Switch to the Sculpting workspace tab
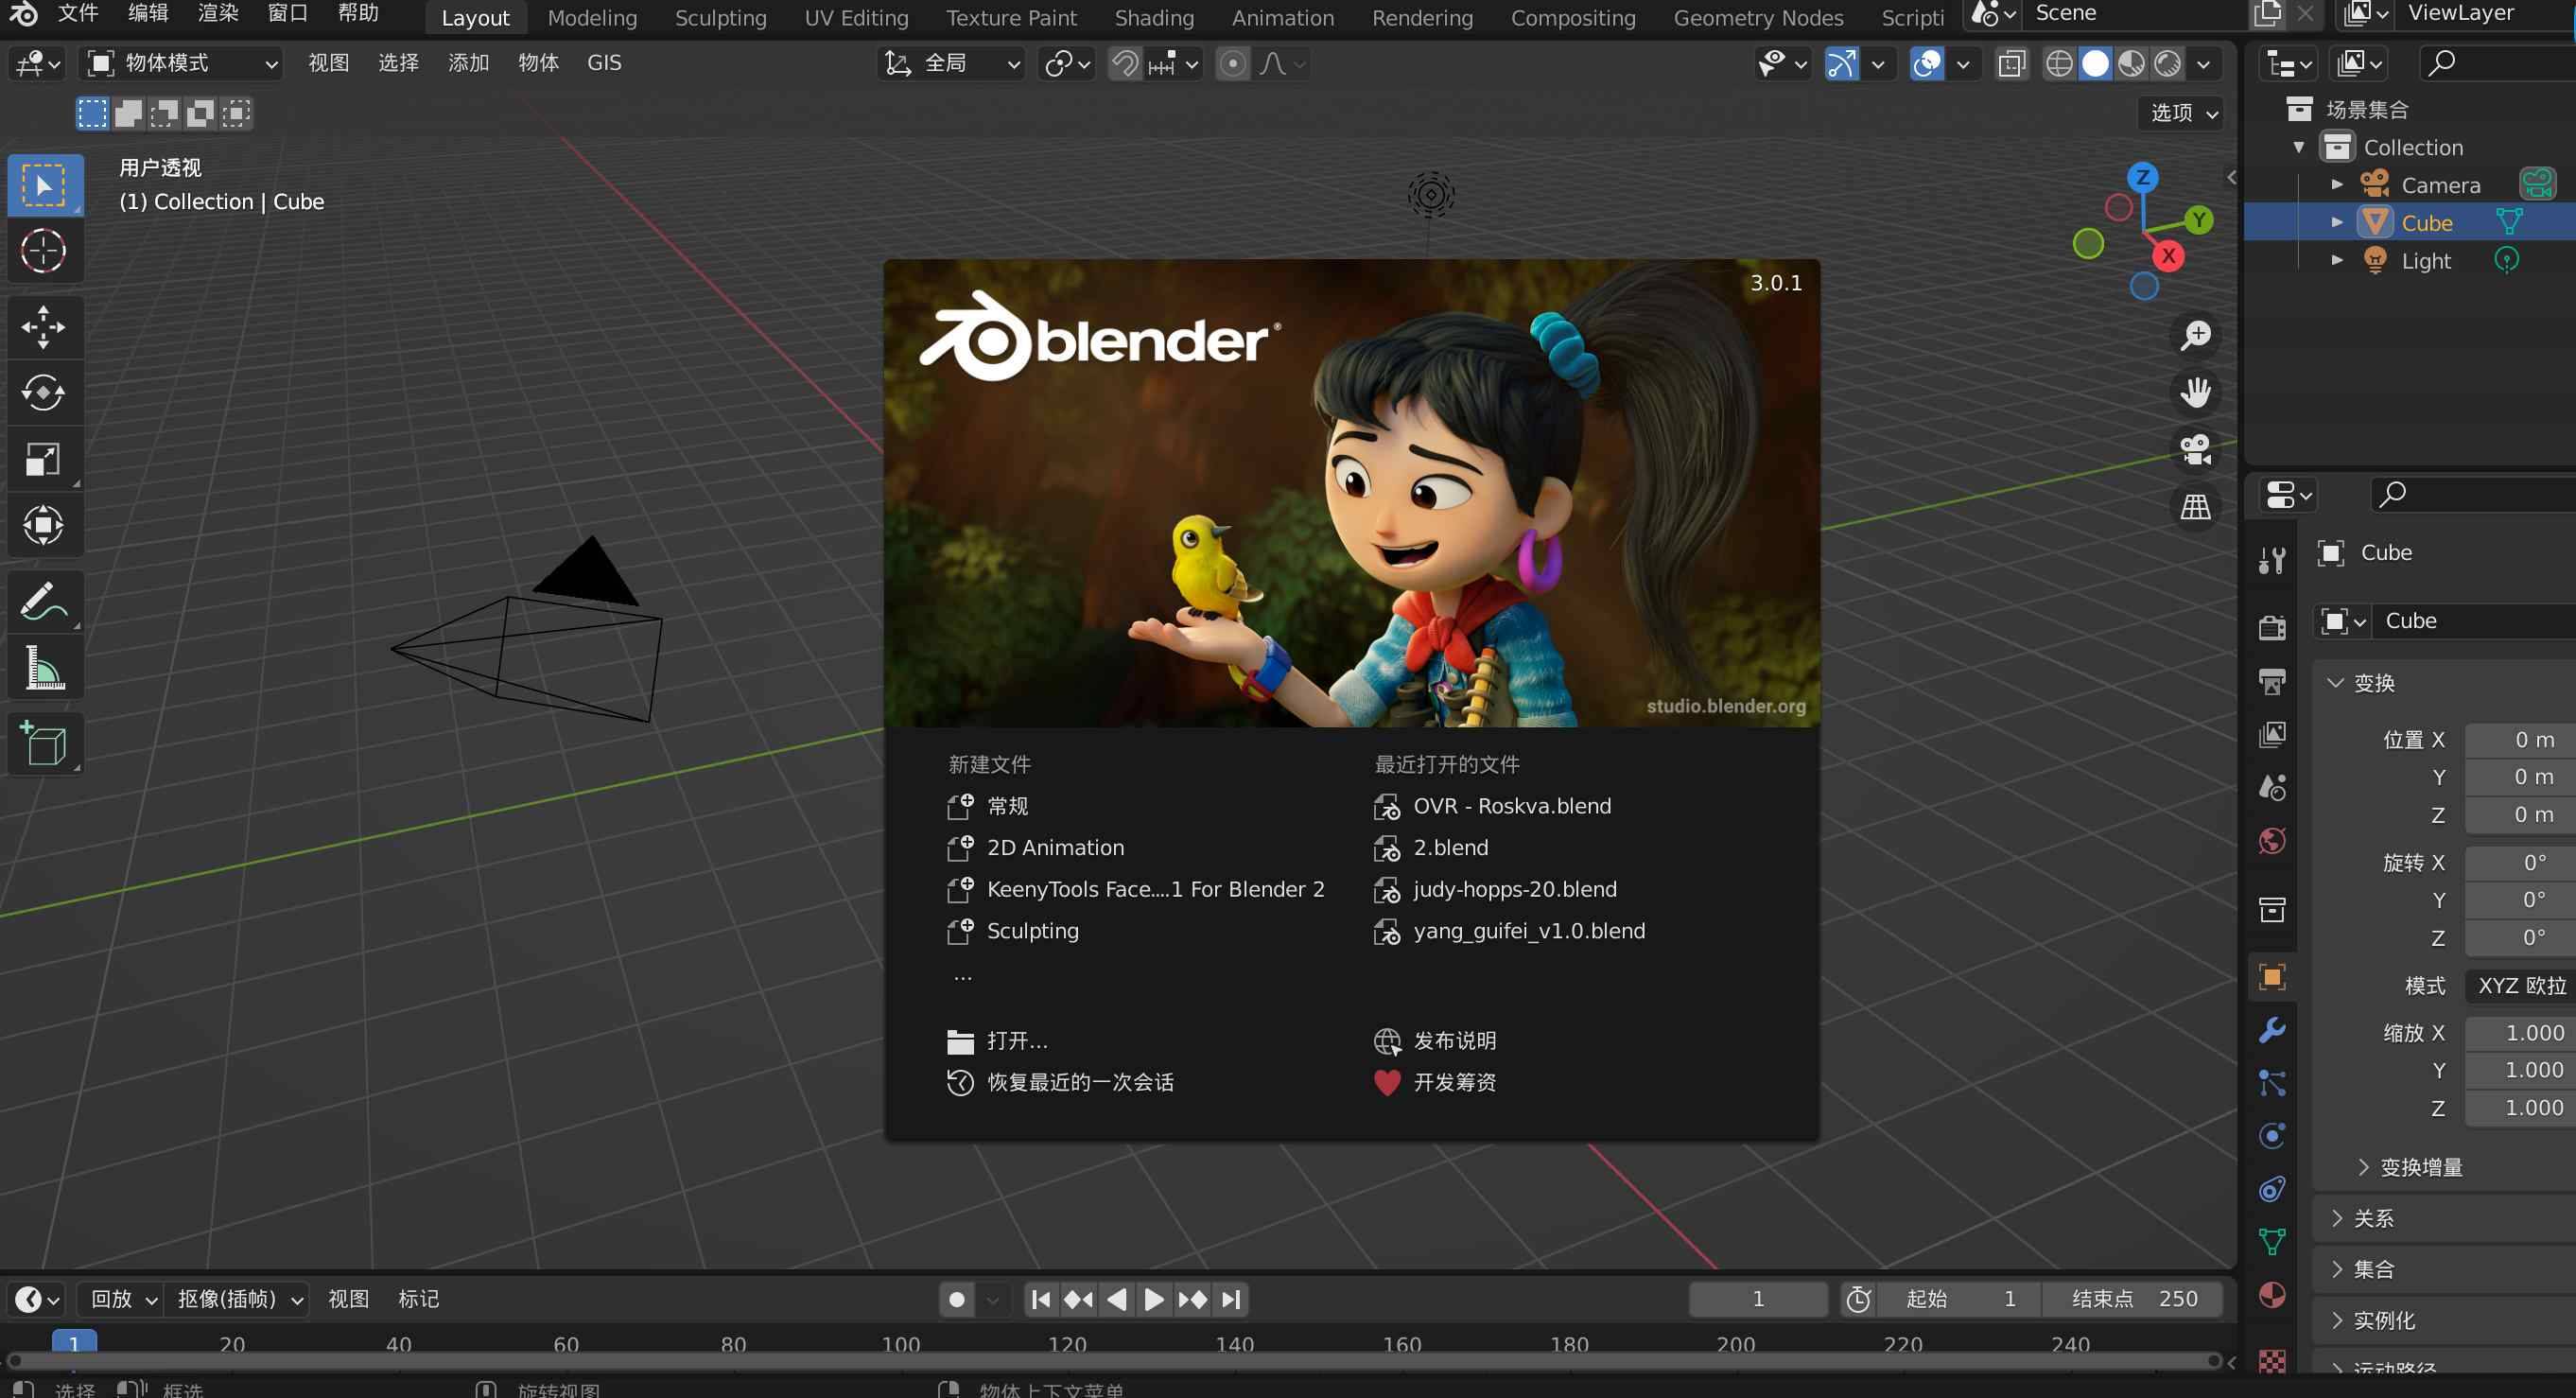The height and width of the screenshot is (1398, 2576). (x=720, y=17)
